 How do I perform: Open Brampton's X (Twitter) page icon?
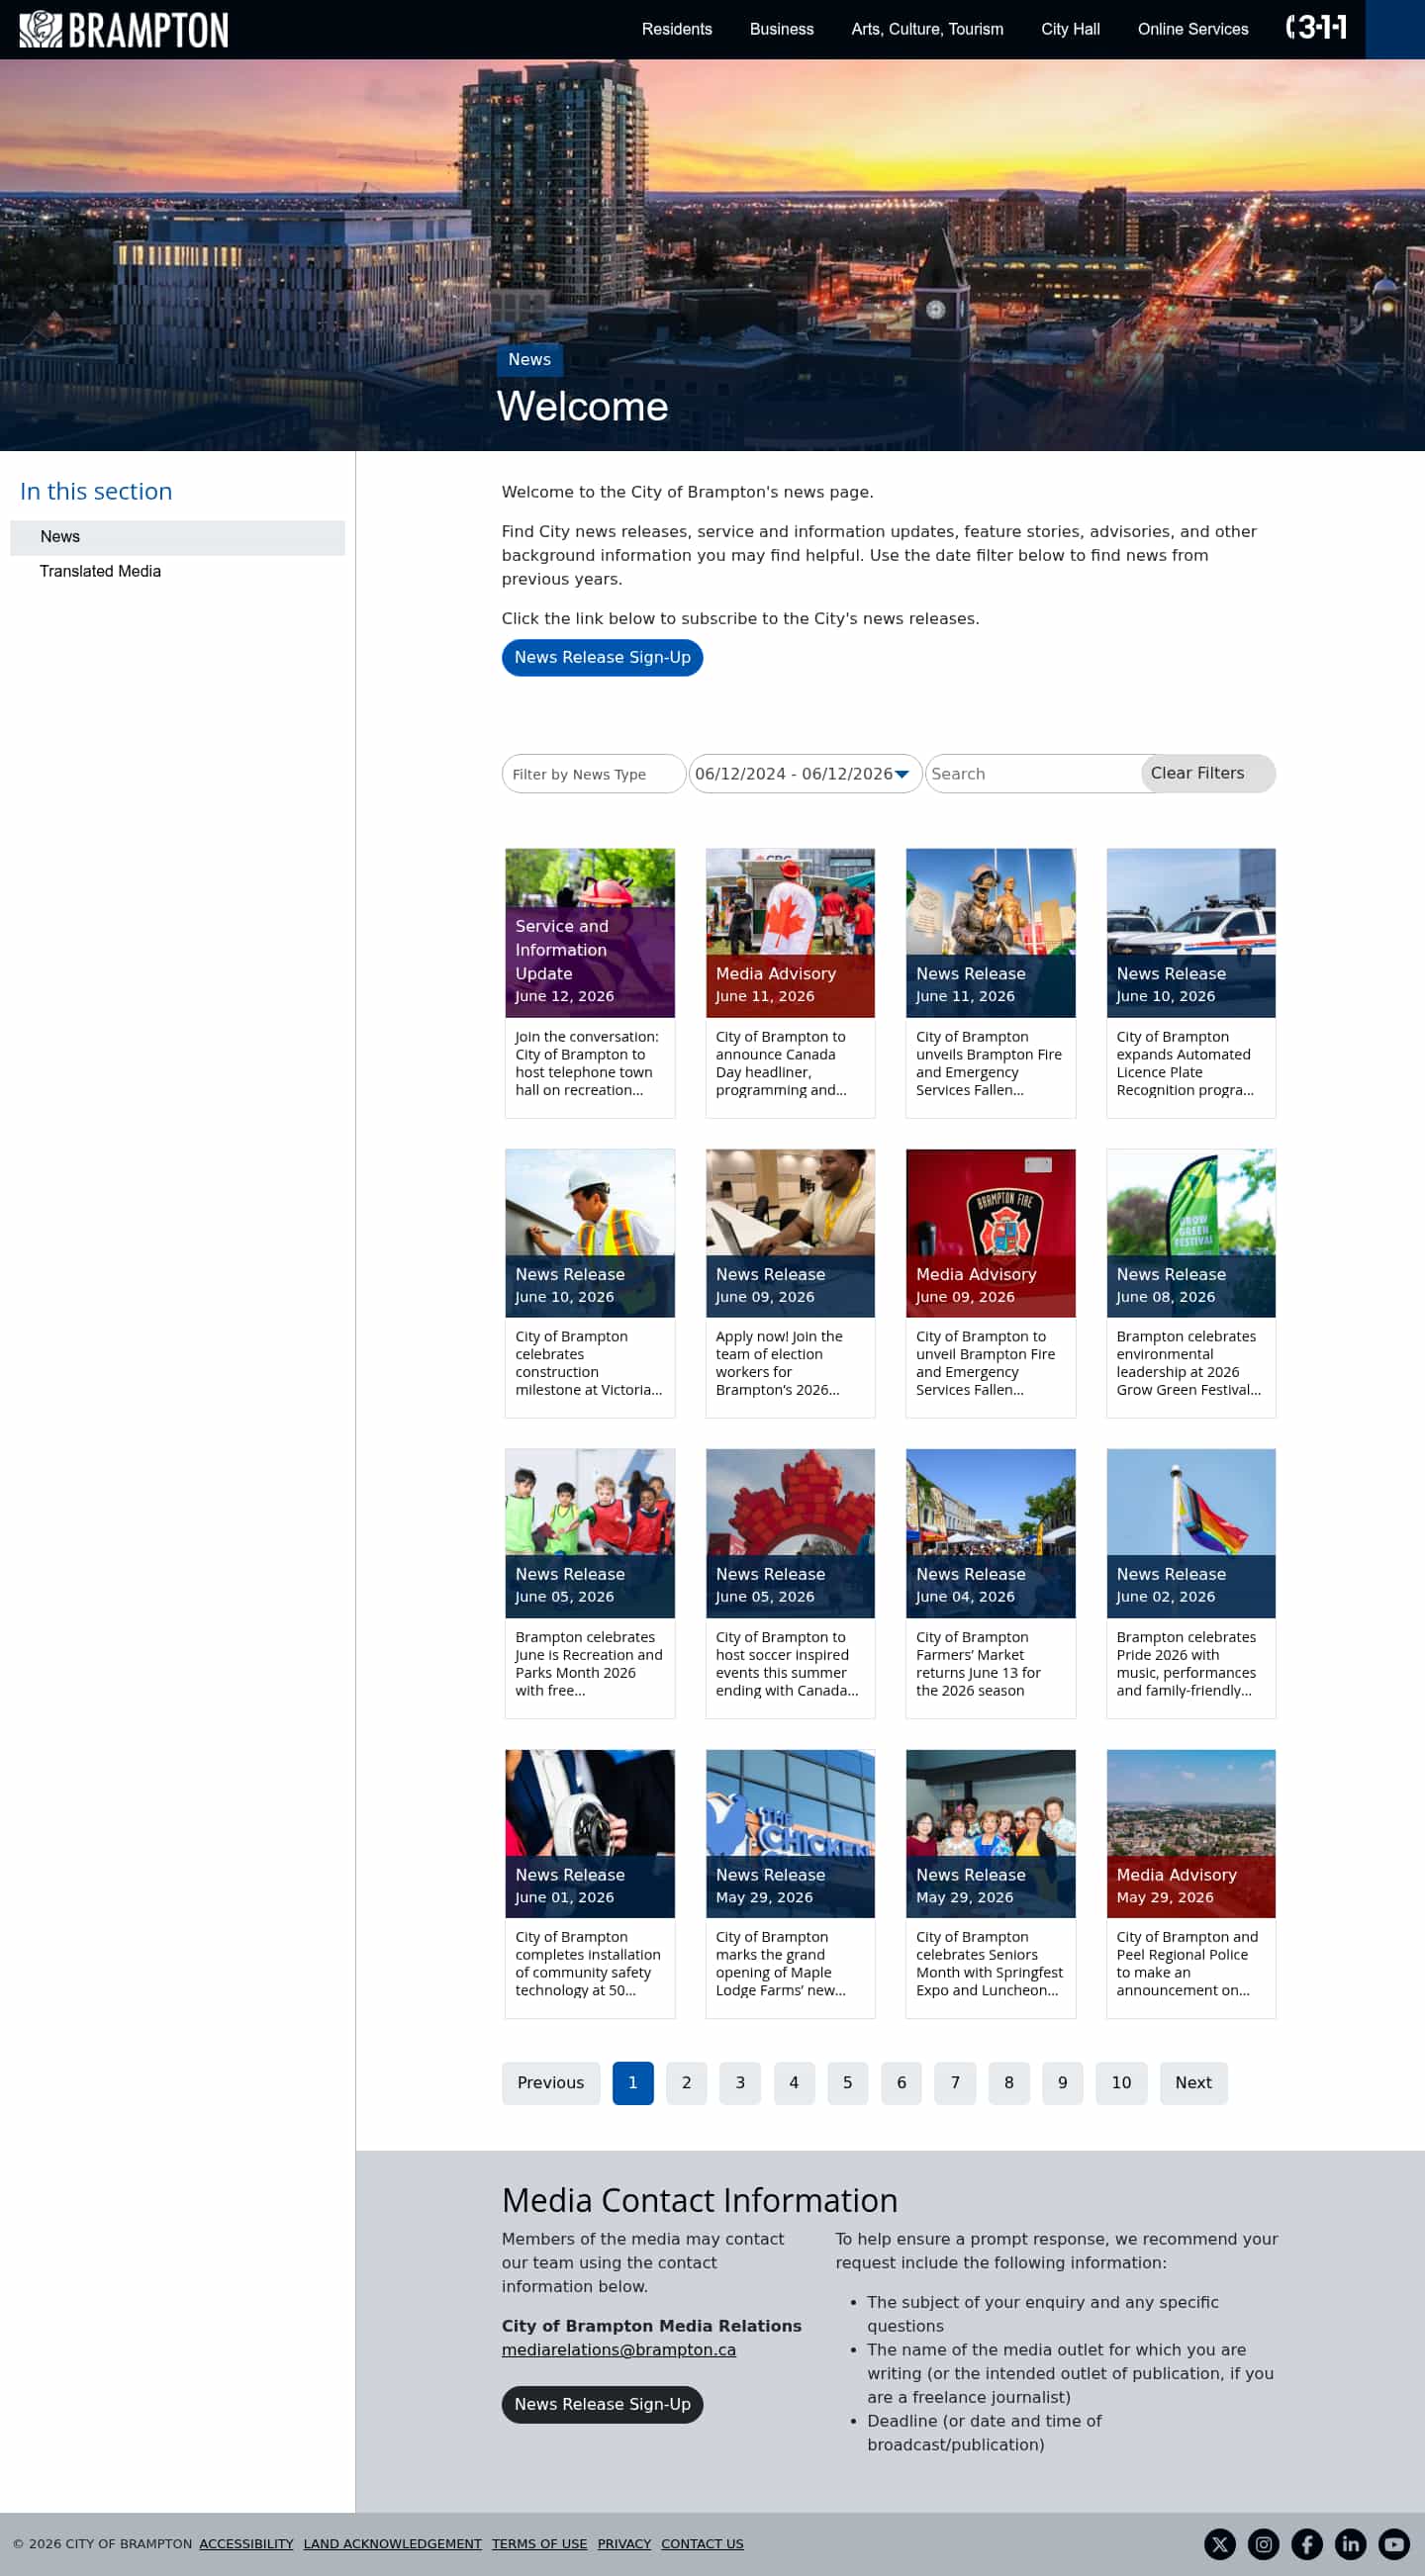tap(1219, 2544)
